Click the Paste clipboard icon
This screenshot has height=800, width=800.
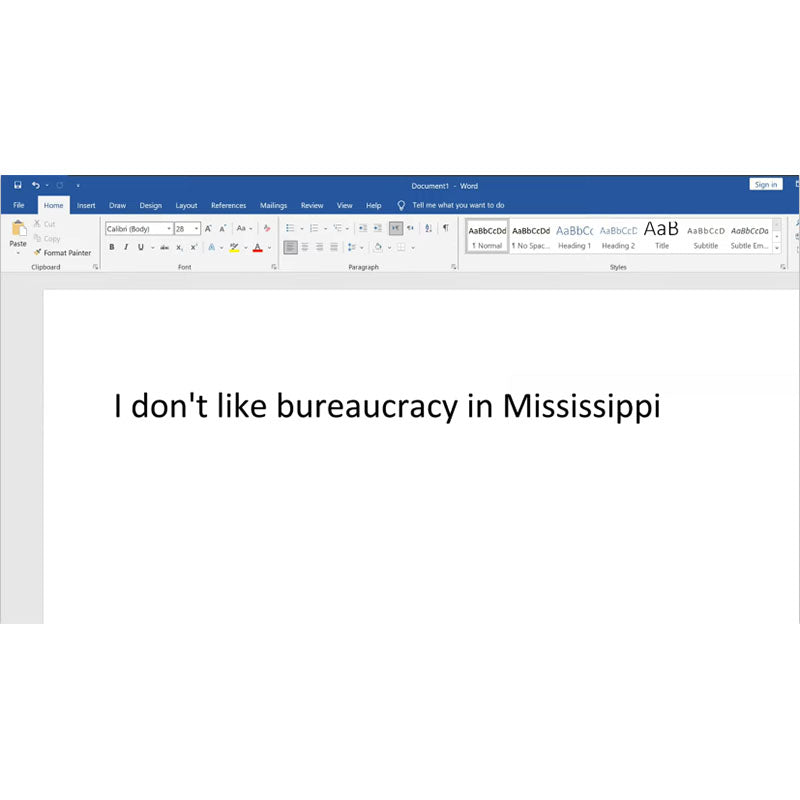click(18, 231)
